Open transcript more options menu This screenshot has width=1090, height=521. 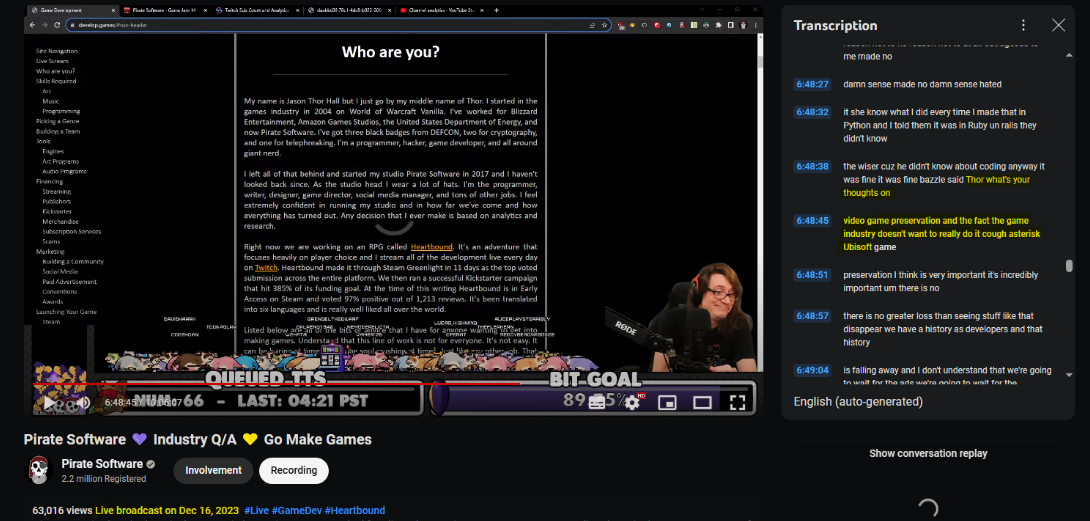pyautogui.click(x=1023, y=25)
